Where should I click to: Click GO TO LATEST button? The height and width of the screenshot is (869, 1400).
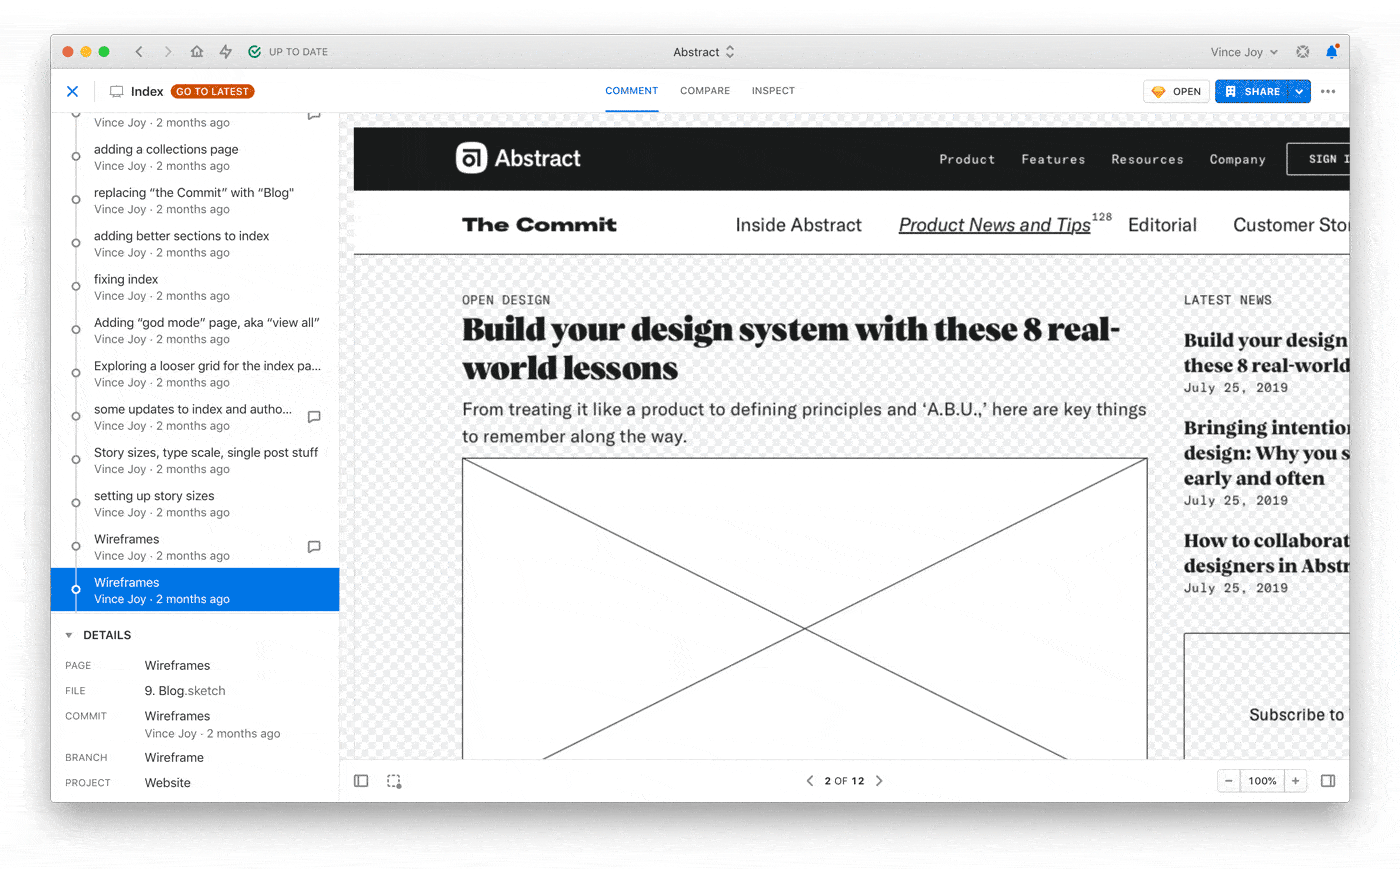click(x=213, y=91)
